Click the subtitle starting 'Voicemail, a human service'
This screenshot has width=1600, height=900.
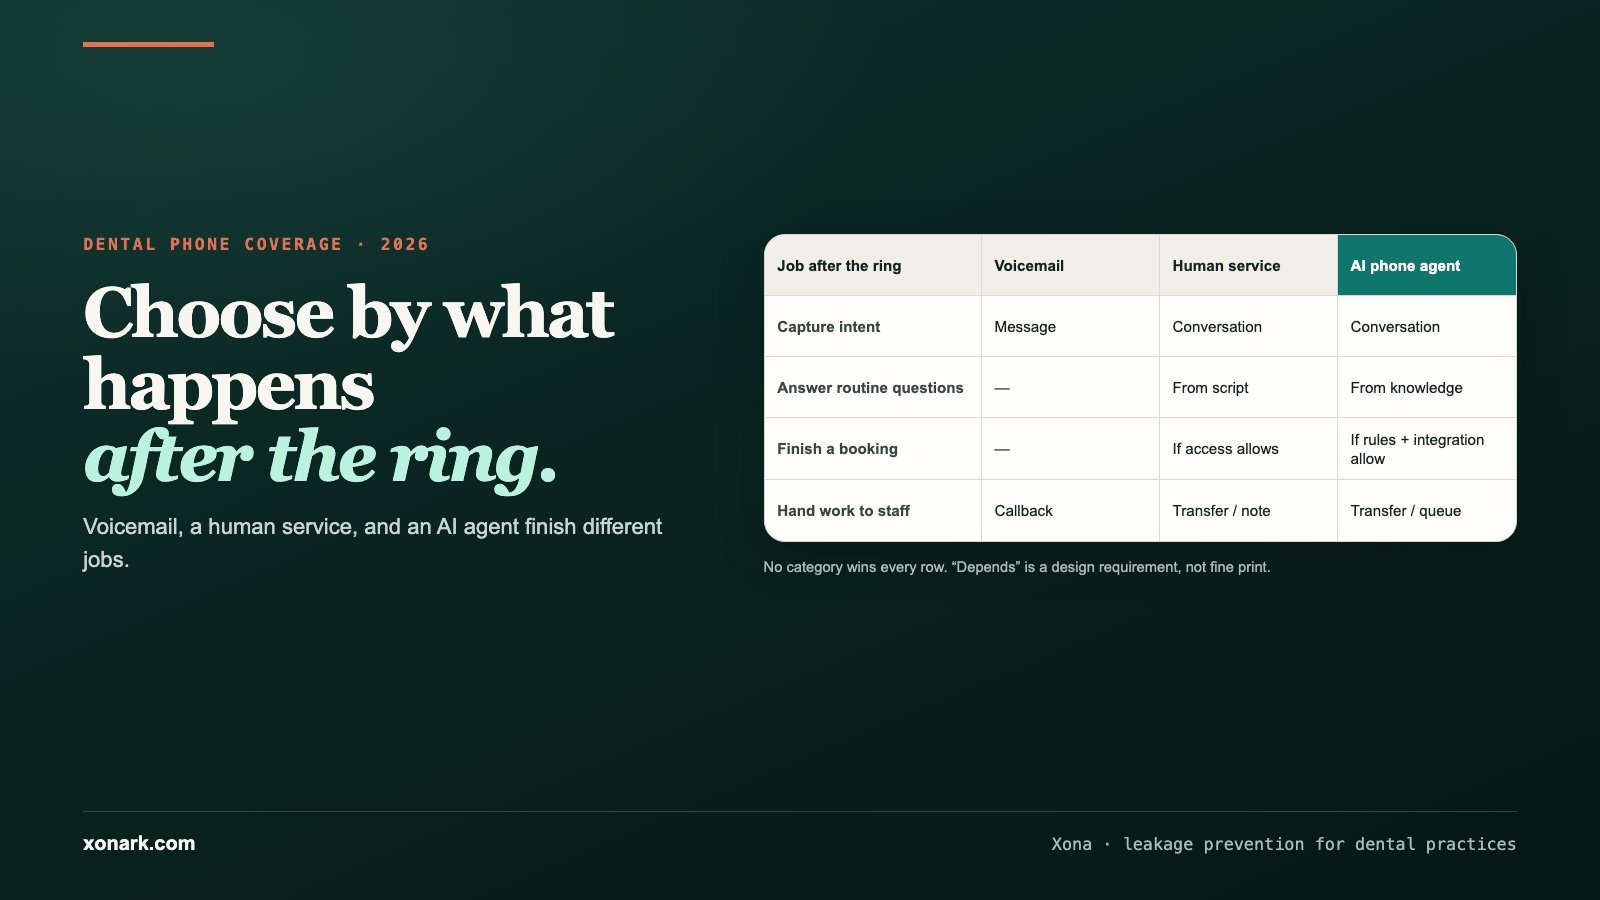(372, 543)
